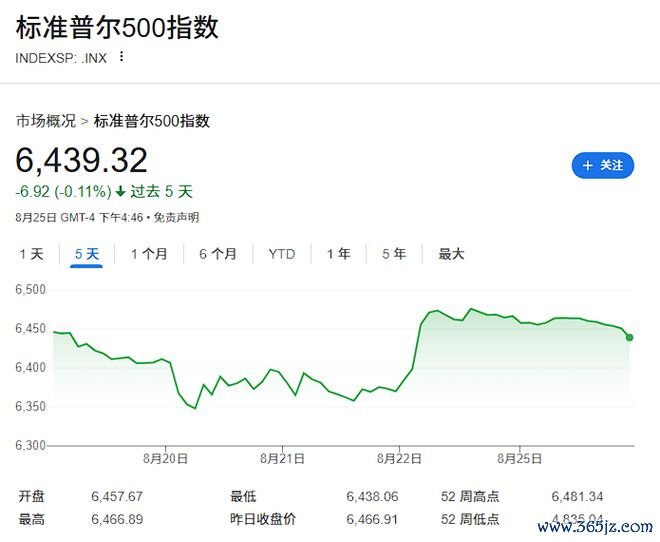Select the YTD range tab

[281, 254]
